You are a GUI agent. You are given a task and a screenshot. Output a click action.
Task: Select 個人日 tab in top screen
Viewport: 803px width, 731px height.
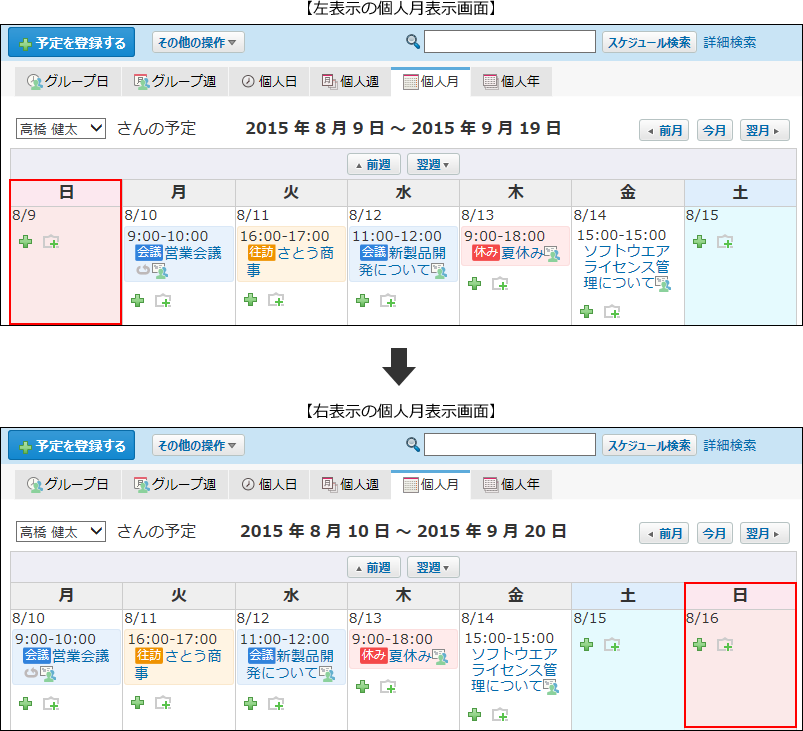[x=269, y=81]
